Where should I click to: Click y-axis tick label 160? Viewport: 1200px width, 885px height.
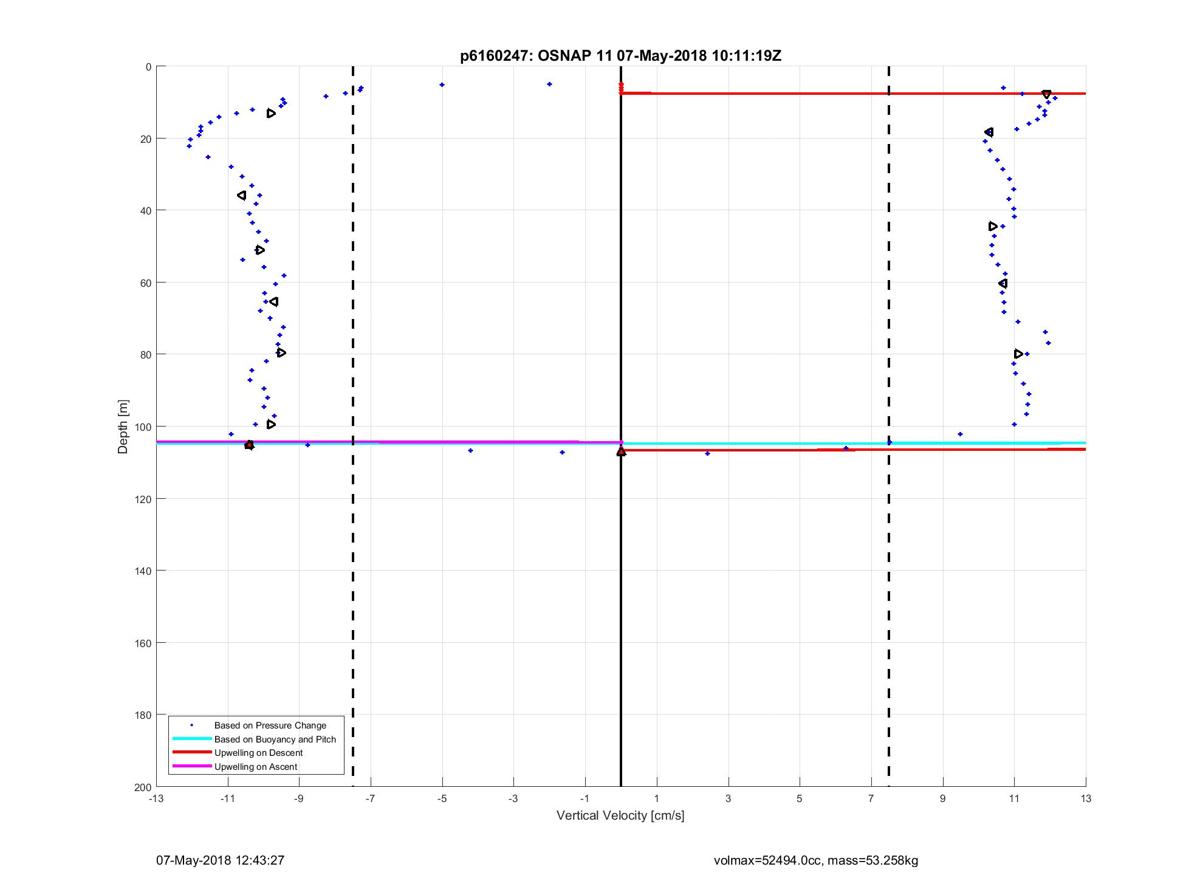tap(142, 643)
